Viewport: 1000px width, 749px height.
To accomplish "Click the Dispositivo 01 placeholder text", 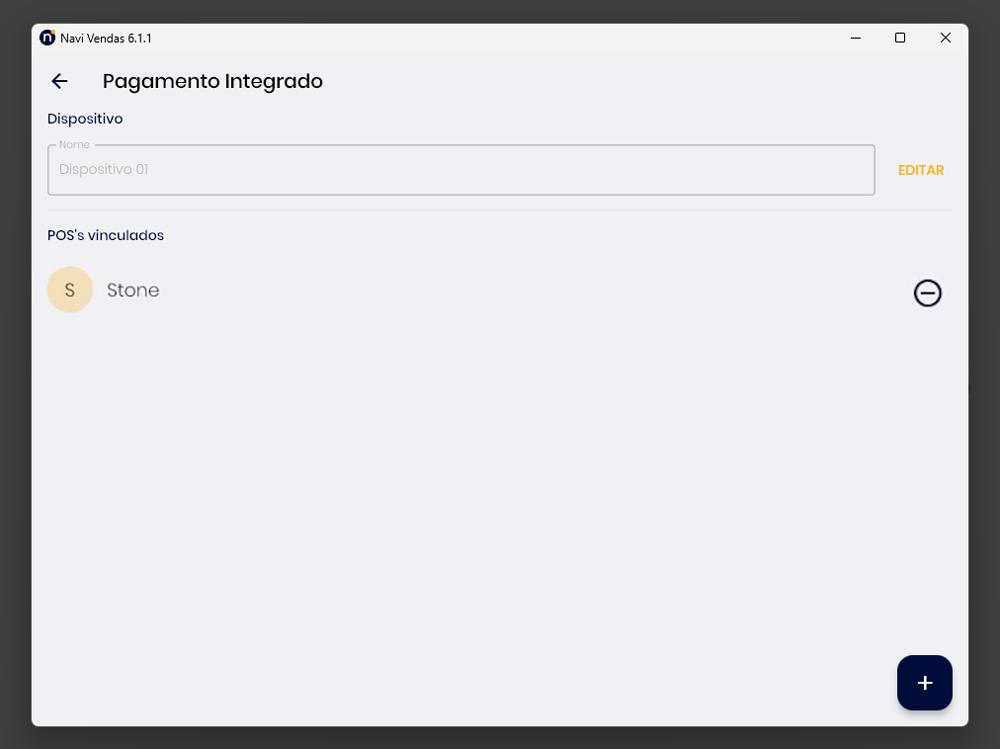I will coord(104,170).
